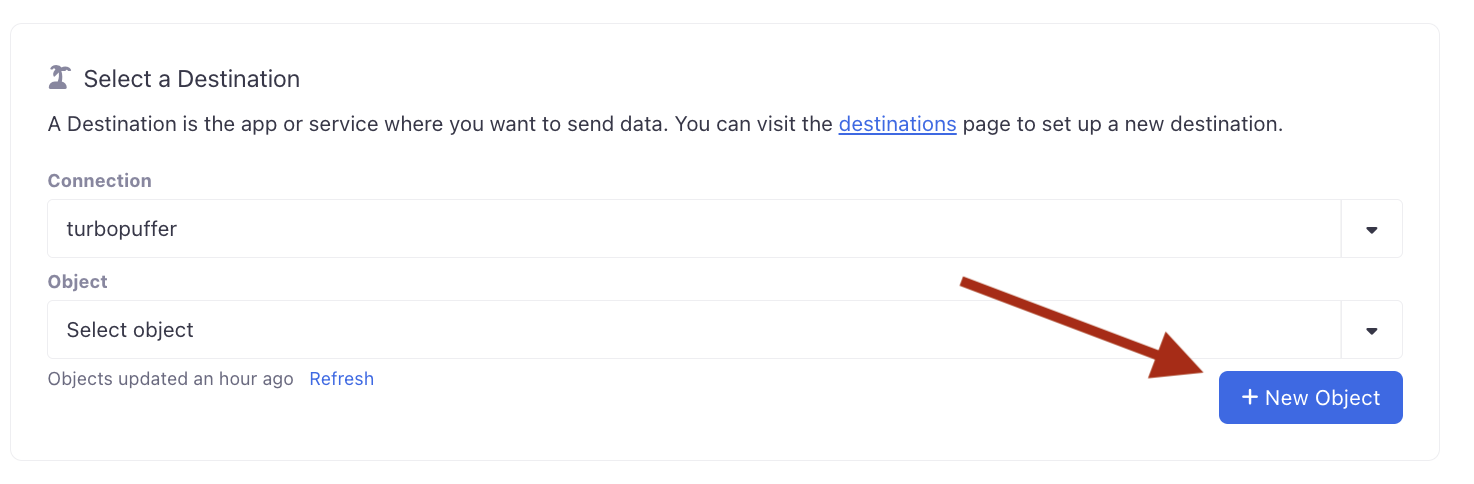Follow the destinations page link
The image size is (1474, 484).
897,125
